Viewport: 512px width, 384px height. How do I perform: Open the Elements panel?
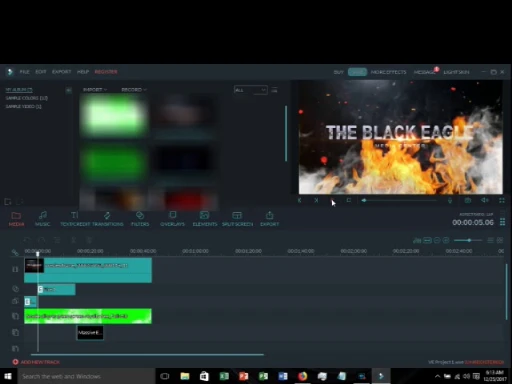click(x=205, y=219)
